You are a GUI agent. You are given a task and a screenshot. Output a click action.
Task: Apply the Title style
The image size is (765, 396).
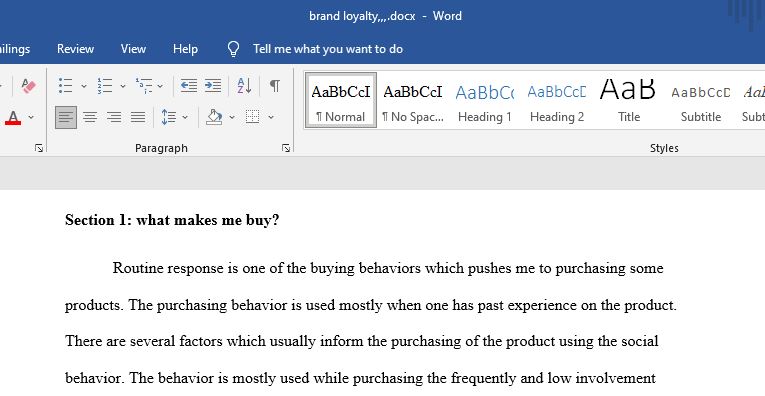point(628,101)
